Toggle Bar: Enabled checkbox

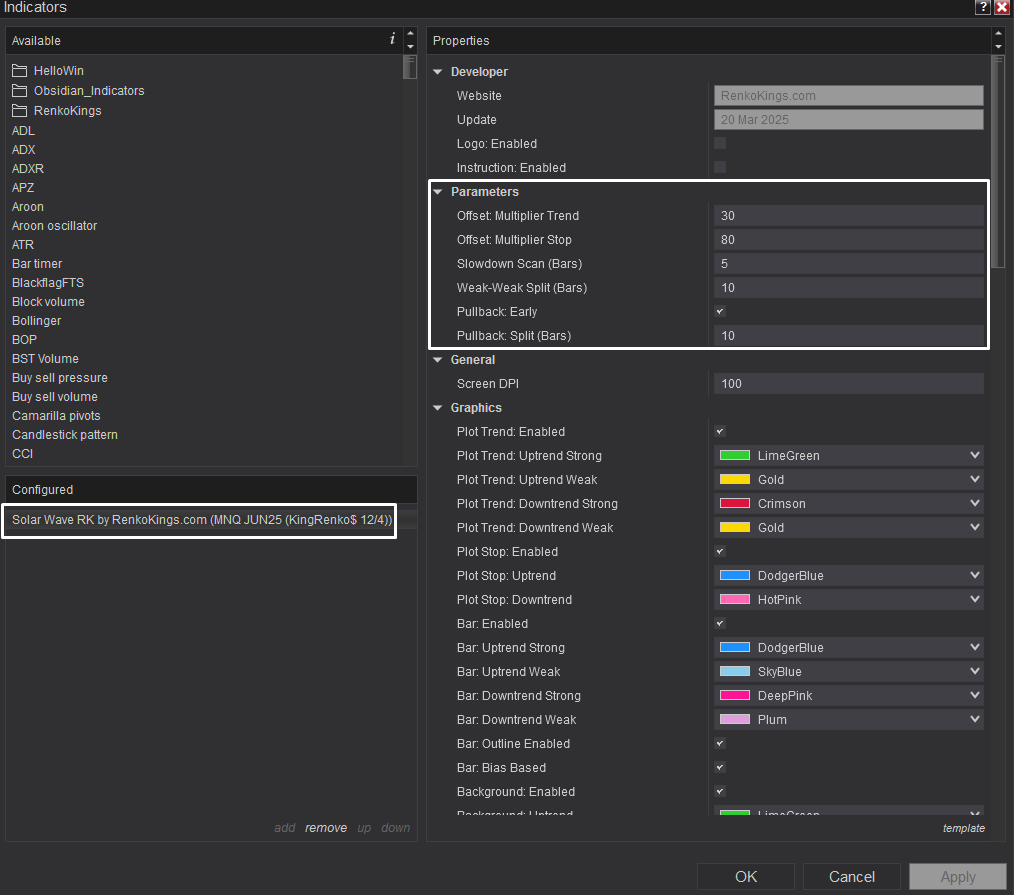click(720, 623)
